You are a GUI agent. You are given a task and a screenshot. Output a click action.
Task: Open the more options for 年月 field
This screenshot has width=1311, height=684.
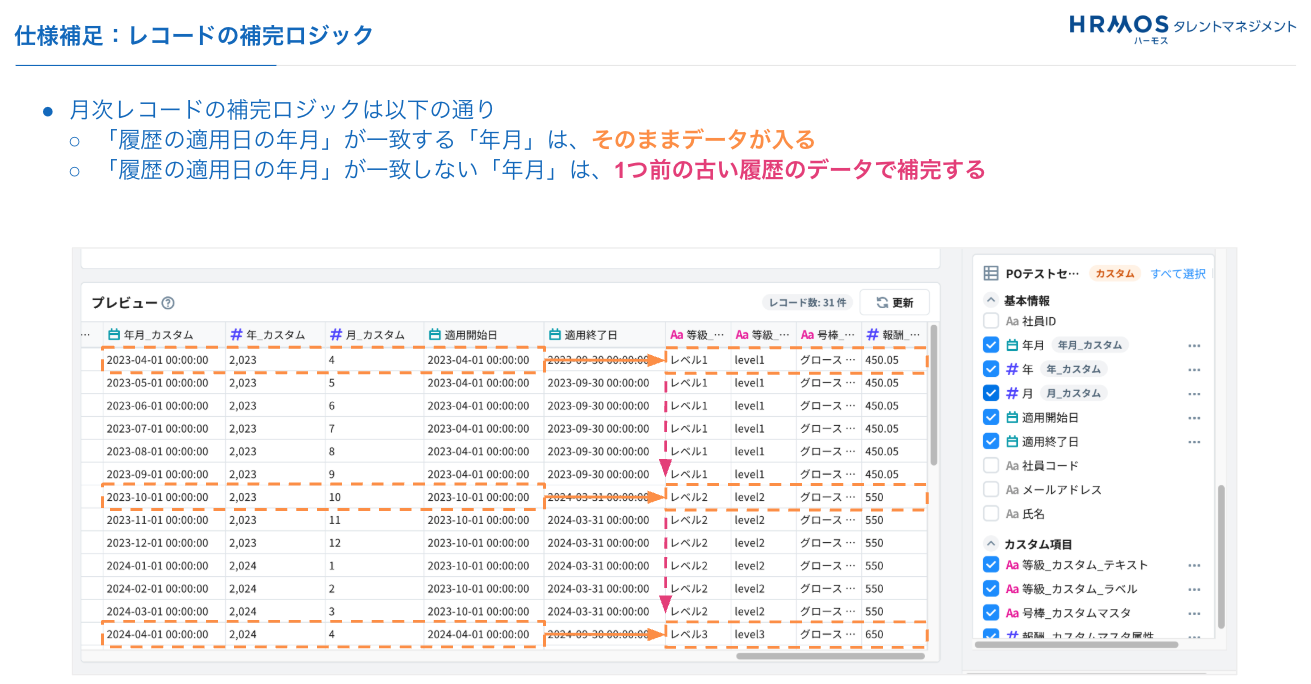point(1193,345)
